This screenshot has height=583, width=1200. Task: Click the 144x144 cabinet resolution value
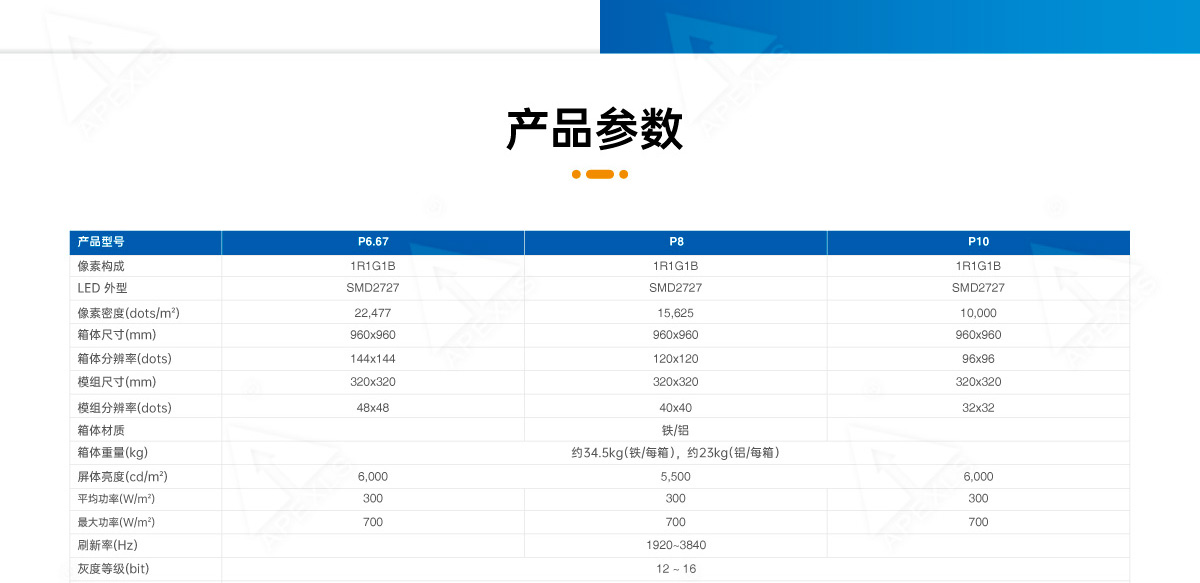click(373, 359)
